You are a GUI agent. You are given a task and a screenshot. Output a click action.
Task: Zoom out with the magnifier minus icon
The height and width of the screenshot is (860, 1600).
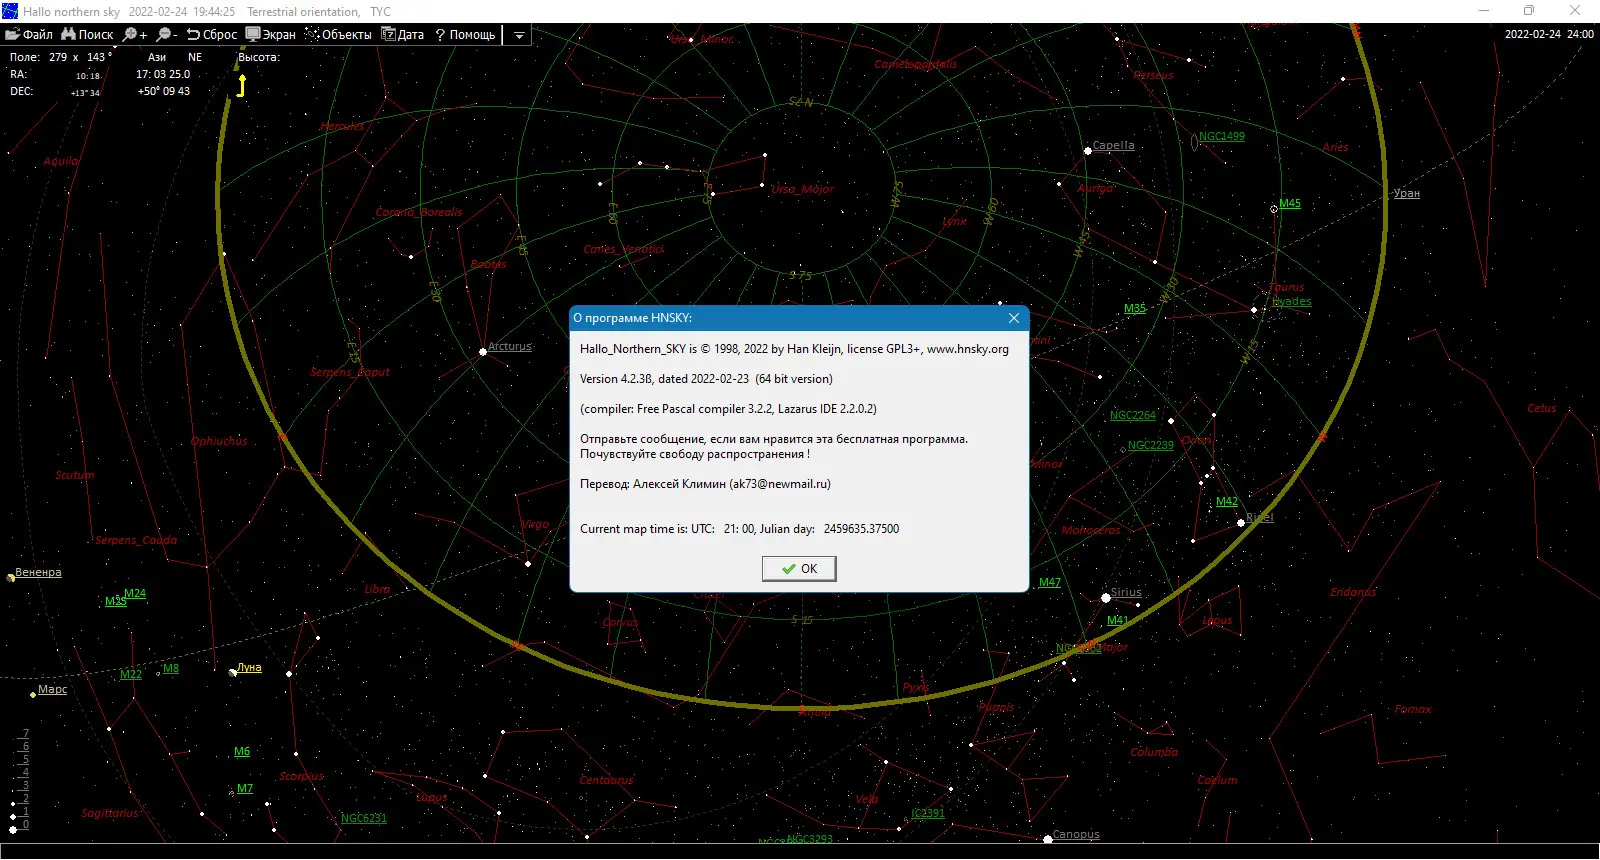167,35
